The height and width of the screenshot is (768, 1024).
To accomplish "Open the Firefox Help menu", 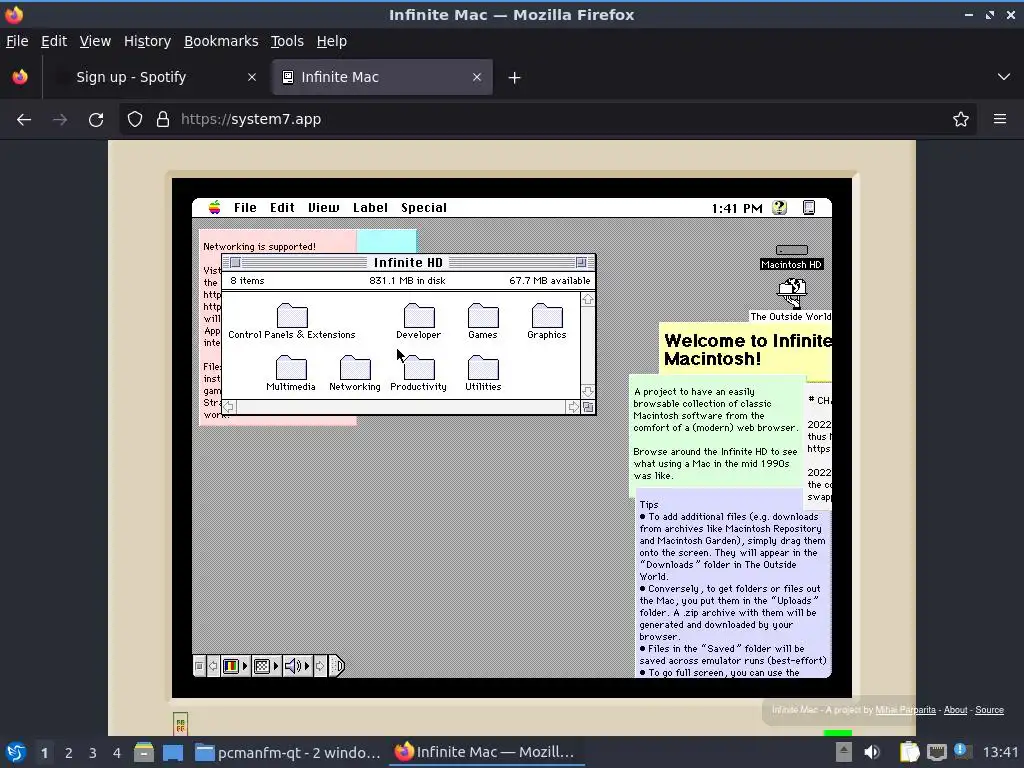I will click(x=332, y=41).
